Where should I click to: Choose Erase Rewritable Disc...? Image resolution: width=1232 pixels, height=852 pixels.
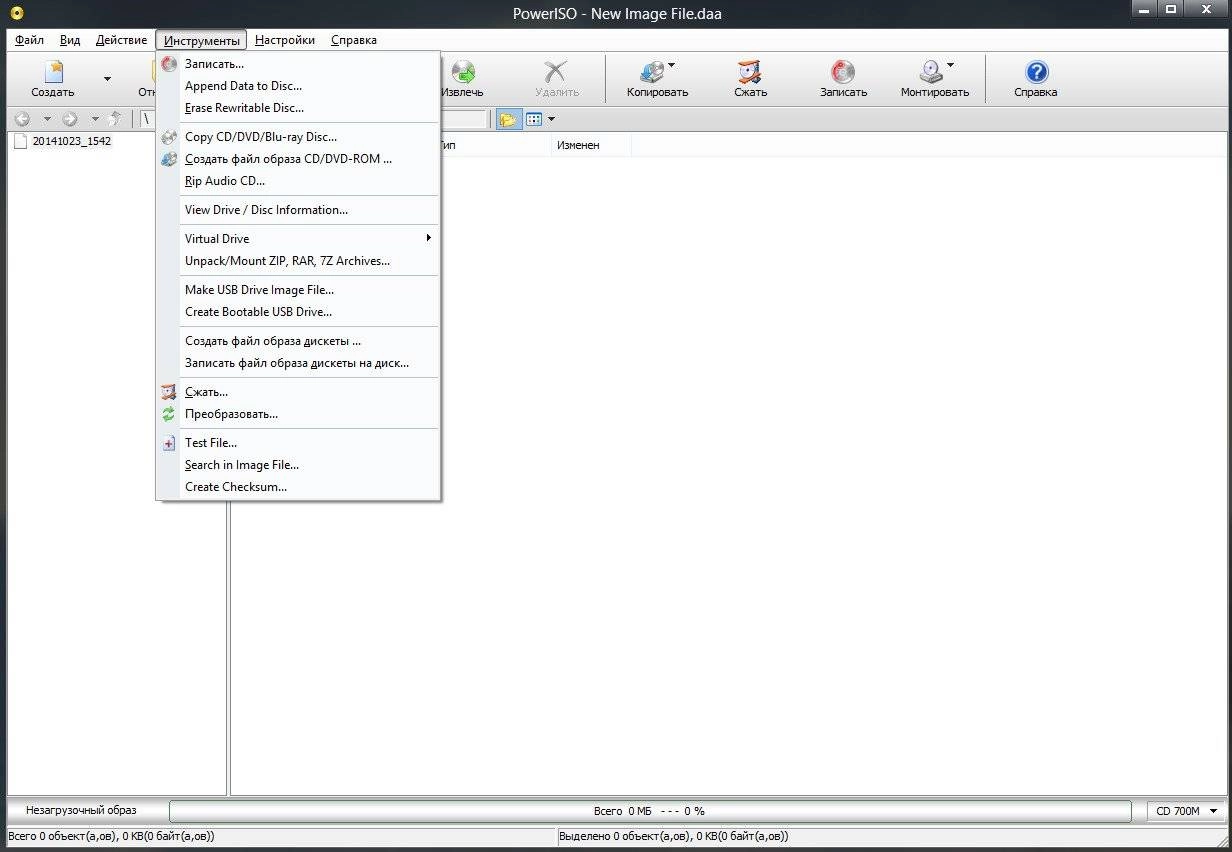tap(298, 108)
